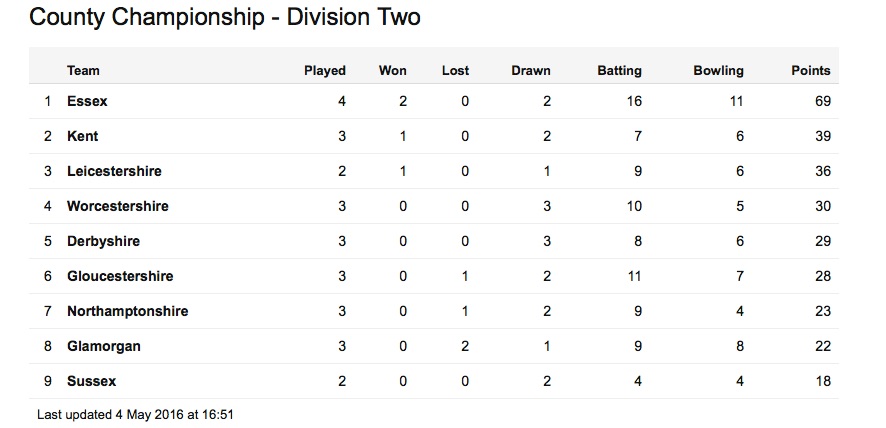Click the Played column header
This screenshot has height=428, width=886.
(325, 71)
